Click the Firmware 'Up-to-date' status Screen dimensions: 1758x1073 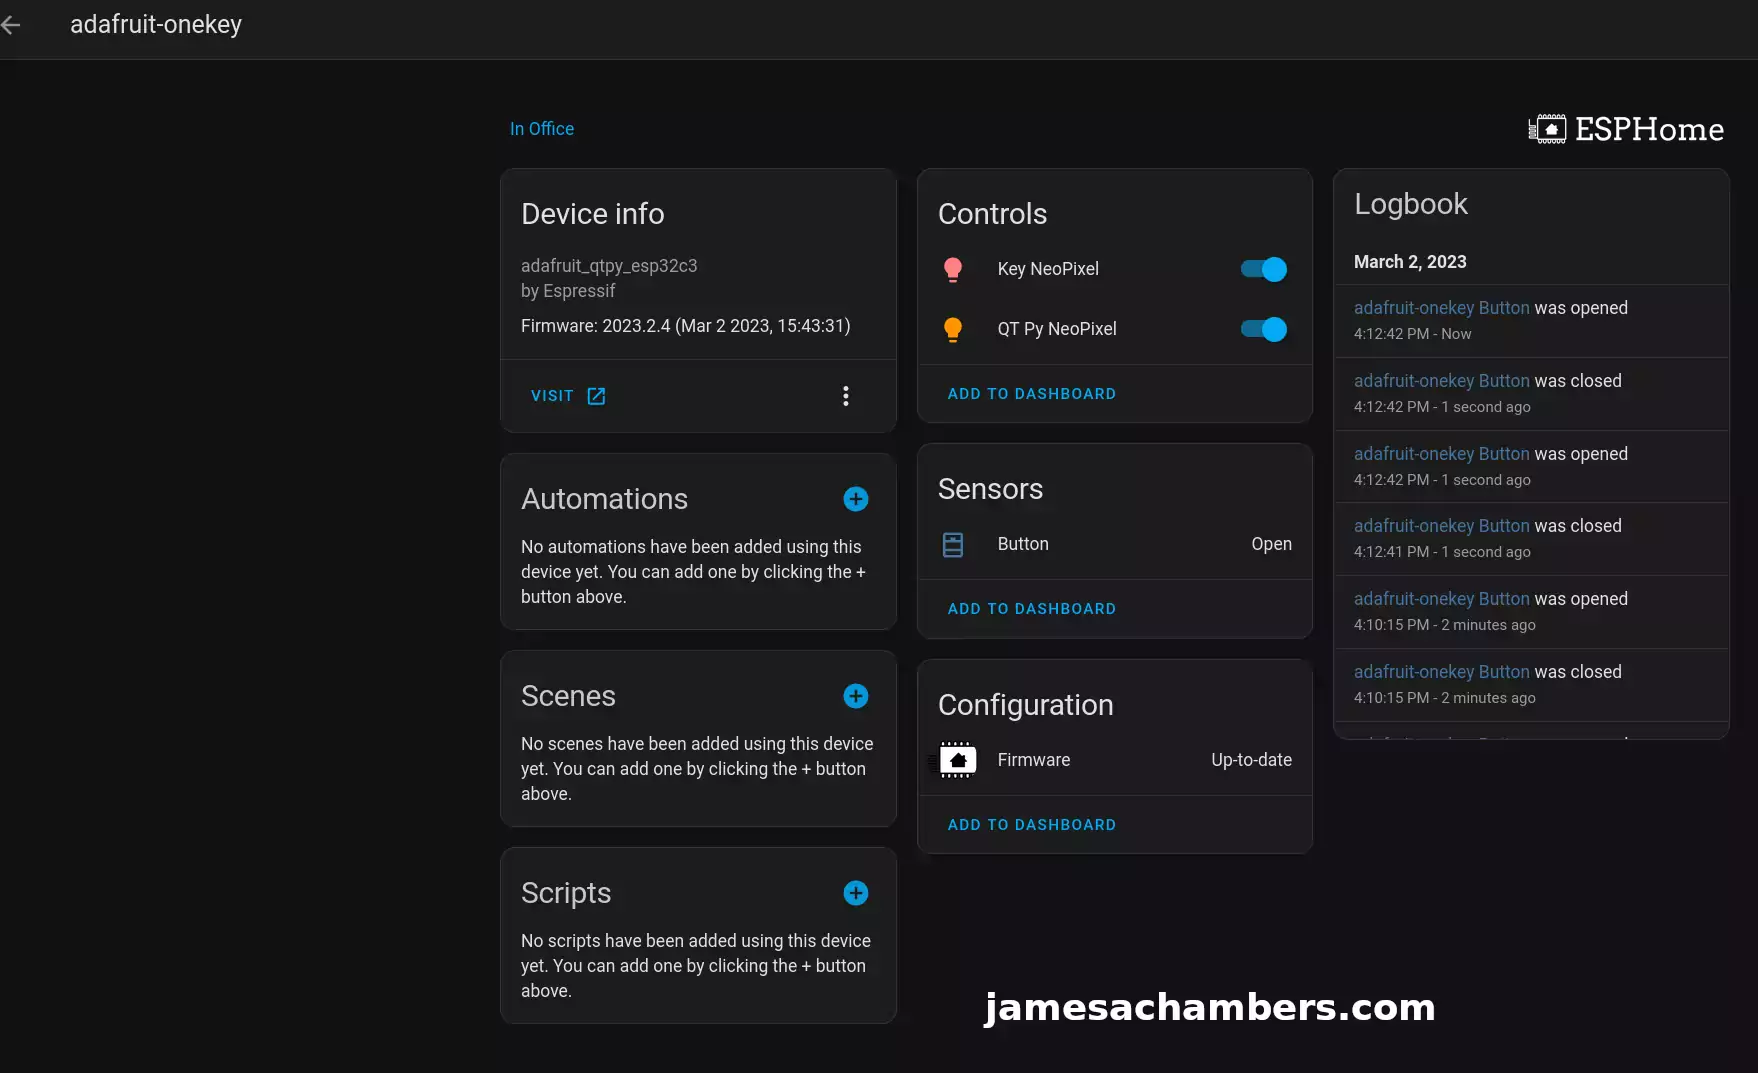coord(1251,760)
